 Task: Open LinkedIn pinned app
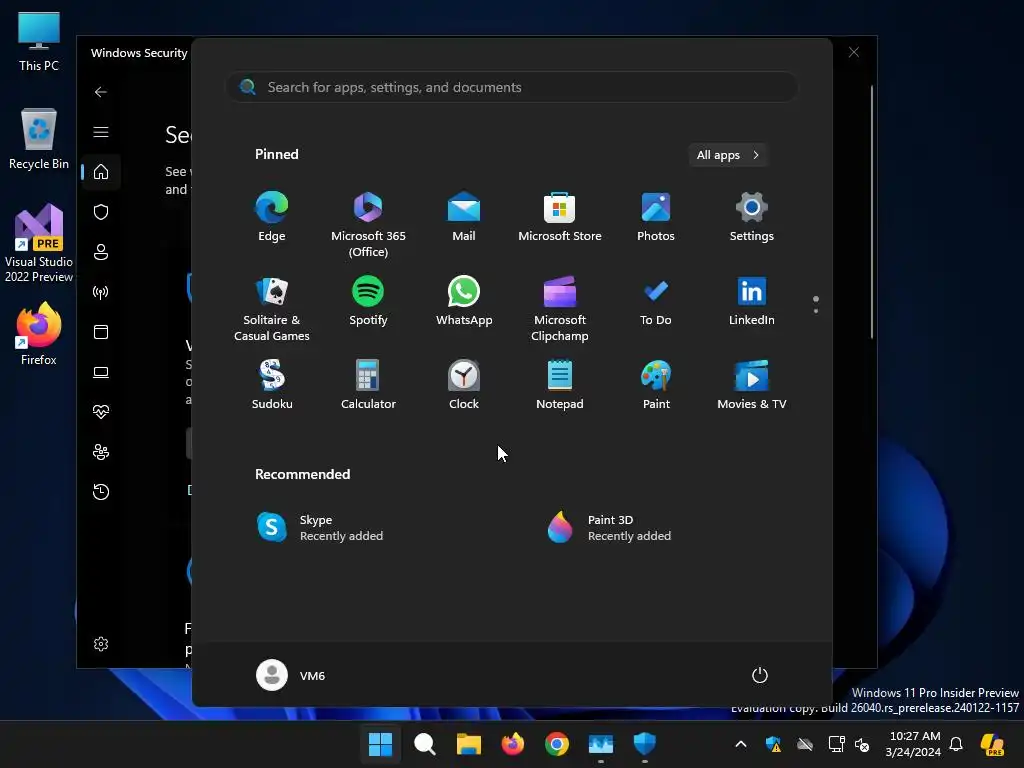(x=752, y=301)
